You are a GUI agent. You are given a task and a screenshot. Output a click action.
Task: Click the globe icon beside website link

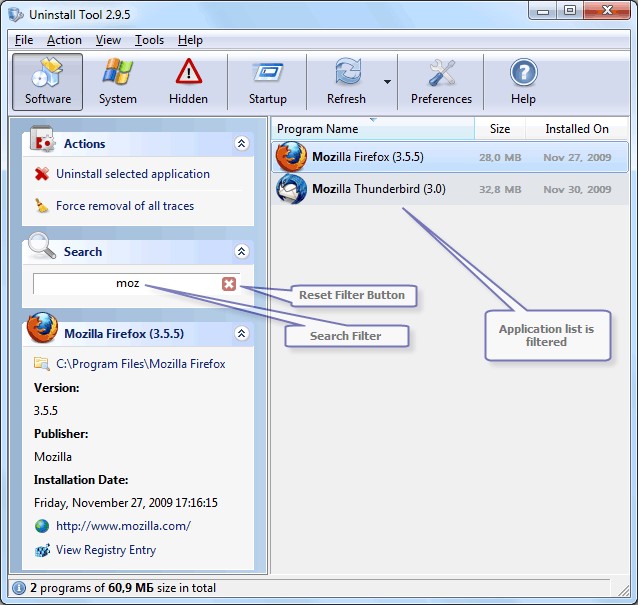coord(42,526)
